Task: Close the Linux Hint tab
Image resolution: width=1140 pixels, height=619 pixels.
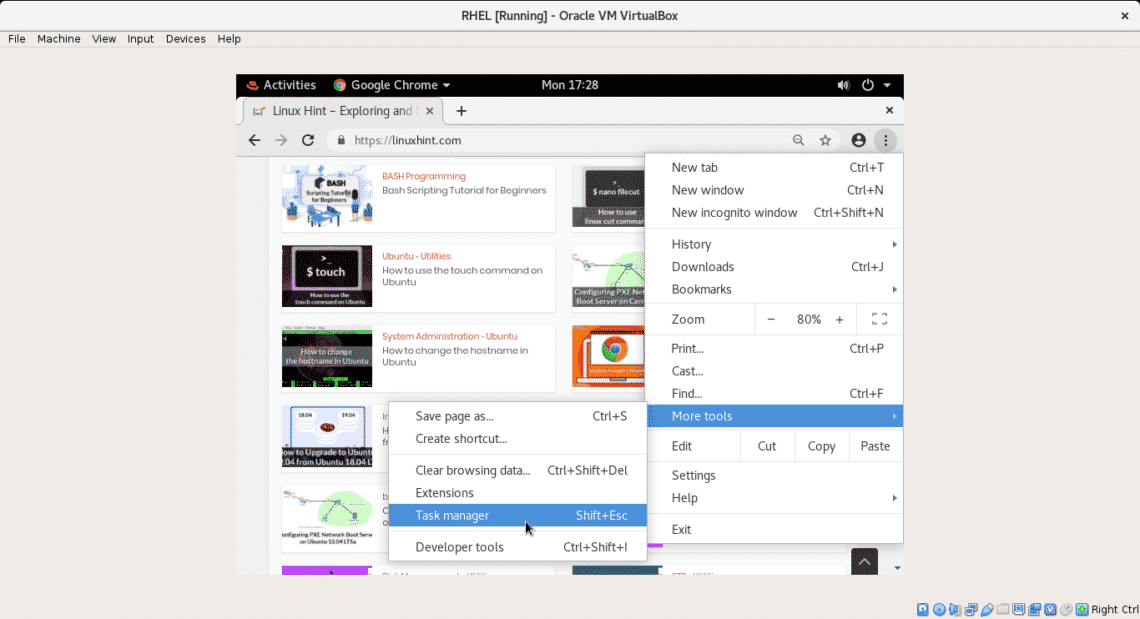Action: (430, 111)
